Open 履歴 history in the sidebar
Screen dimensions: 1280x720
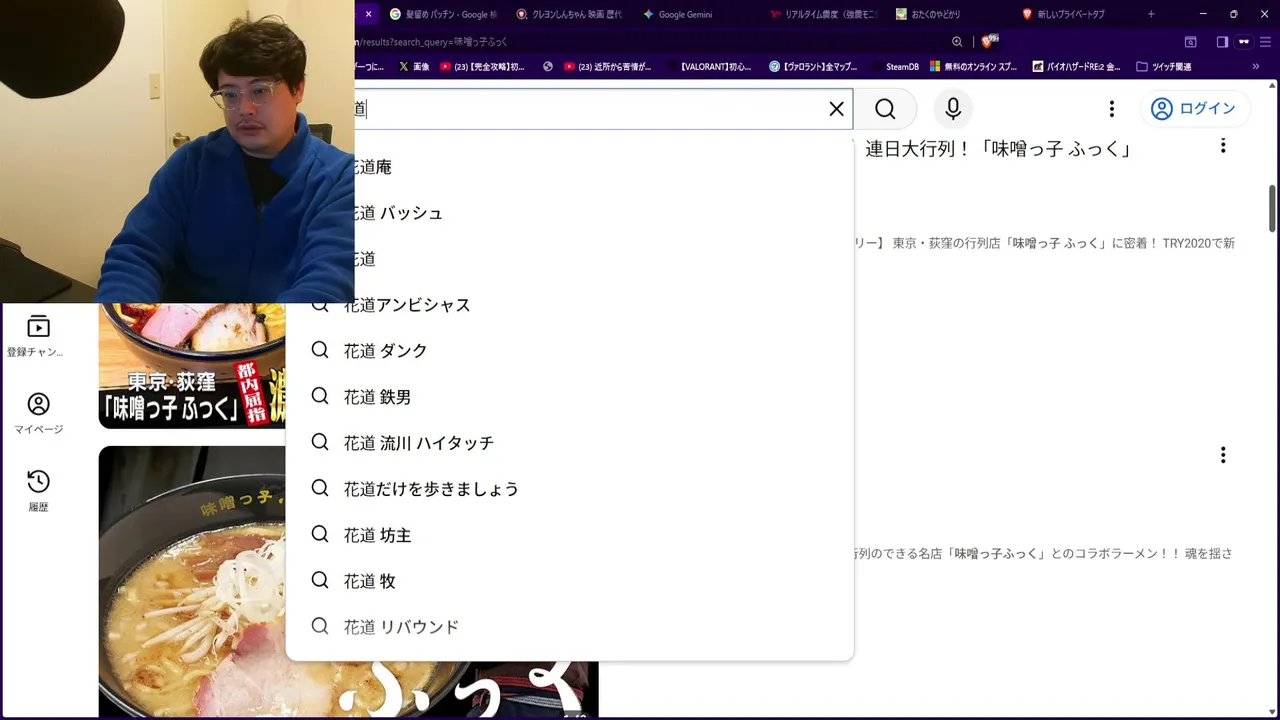pos(38,491)
